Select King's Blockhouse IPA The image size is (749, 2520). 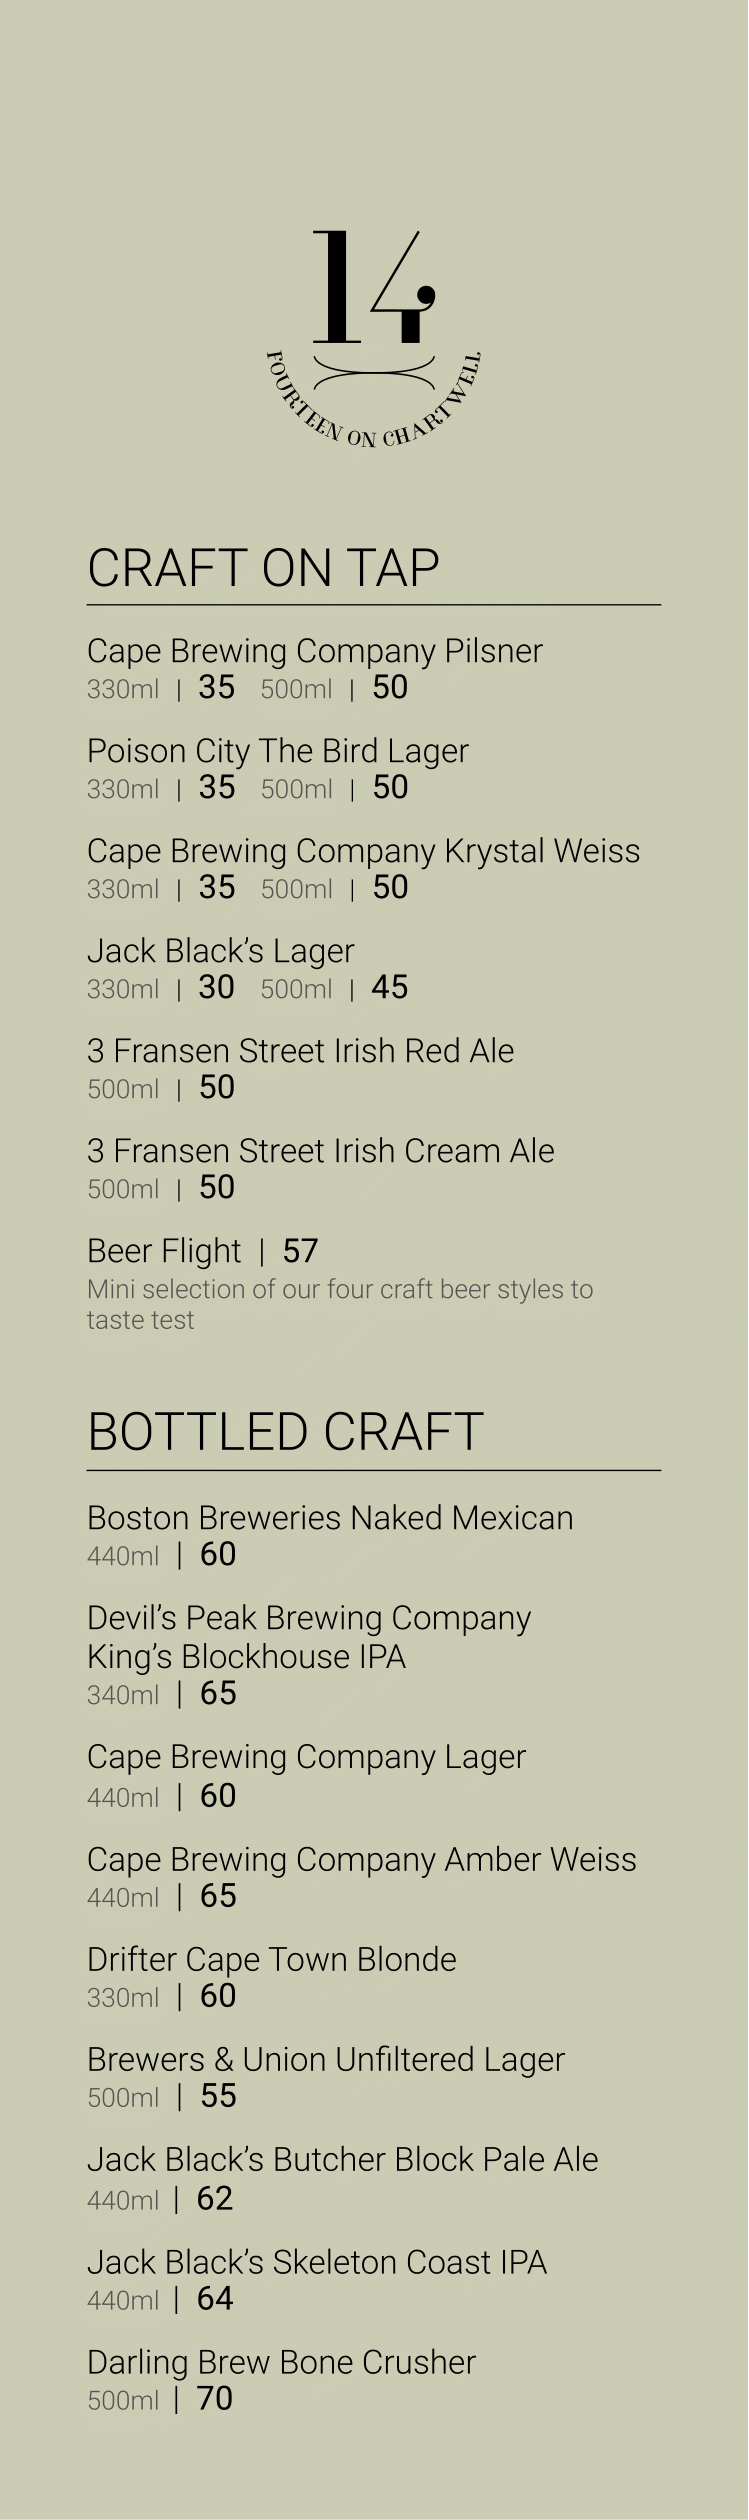[246, 1657]
